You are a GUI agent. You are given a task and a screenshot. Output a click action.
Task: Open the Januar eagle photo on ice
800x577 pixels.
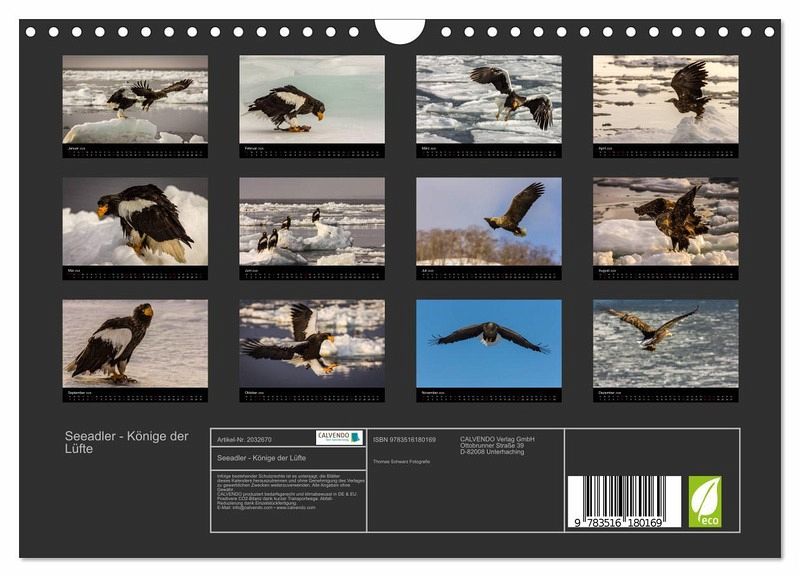pyautogui.click(x=135, y=99)
